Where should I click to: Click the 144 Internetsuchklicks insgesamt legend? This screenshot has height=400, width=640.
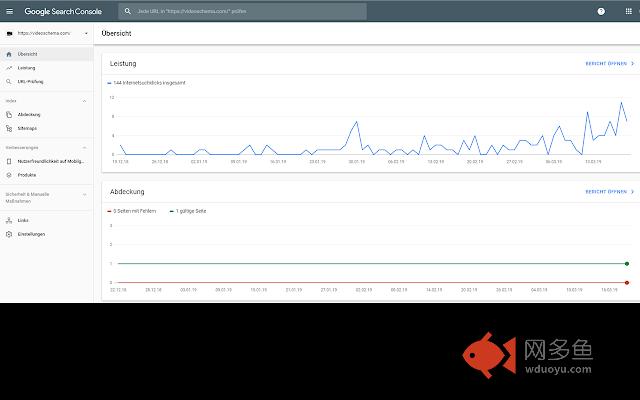(x=146, y=83)
